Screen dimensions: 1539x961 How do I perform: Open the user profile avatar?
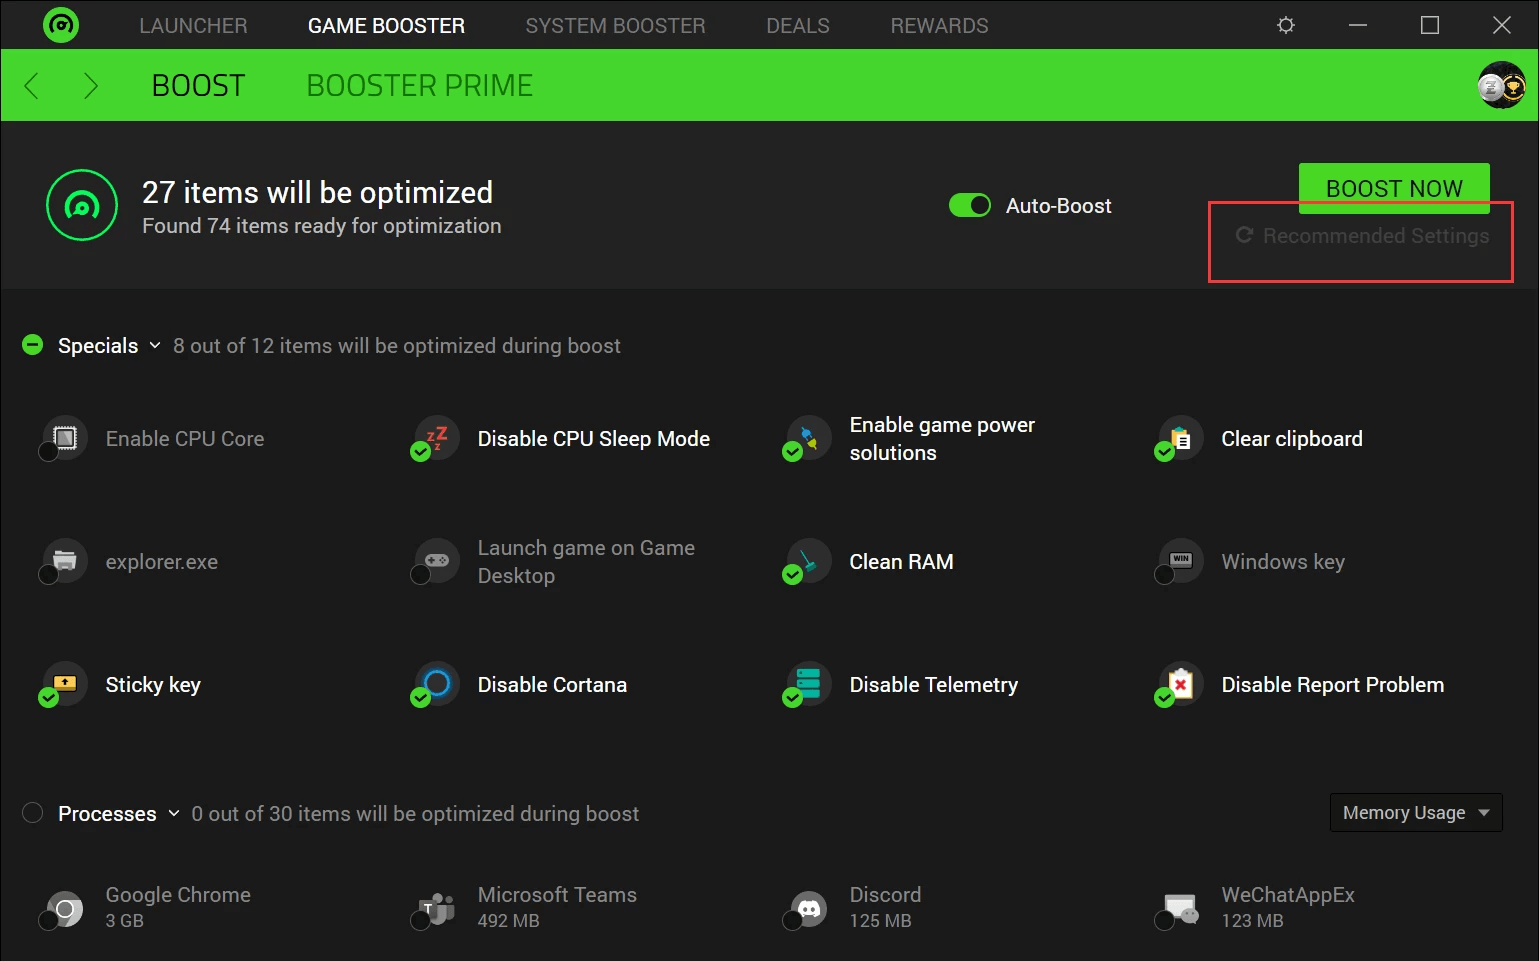click(x=1500, y=86)
